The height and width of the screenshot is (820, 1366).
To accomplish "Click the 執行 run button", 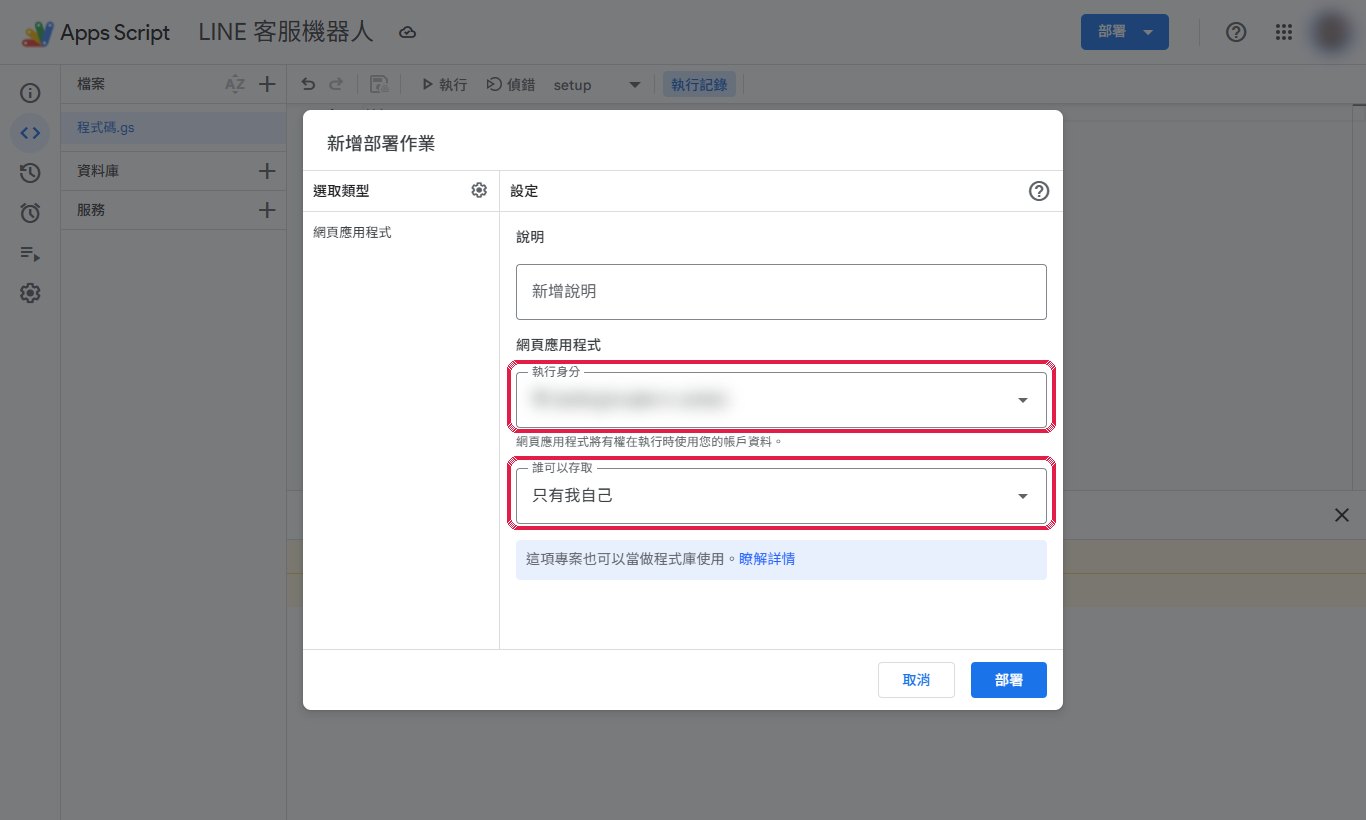I will click(444, 85).
